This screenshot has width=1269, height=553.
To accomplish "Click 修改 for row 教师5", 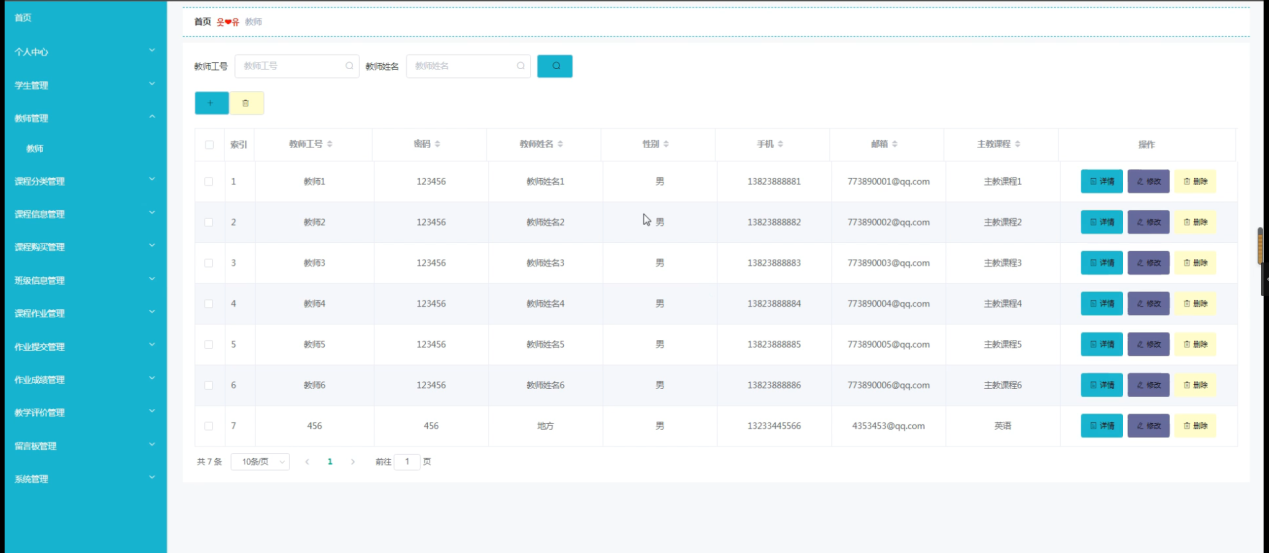I will 1148,344.
